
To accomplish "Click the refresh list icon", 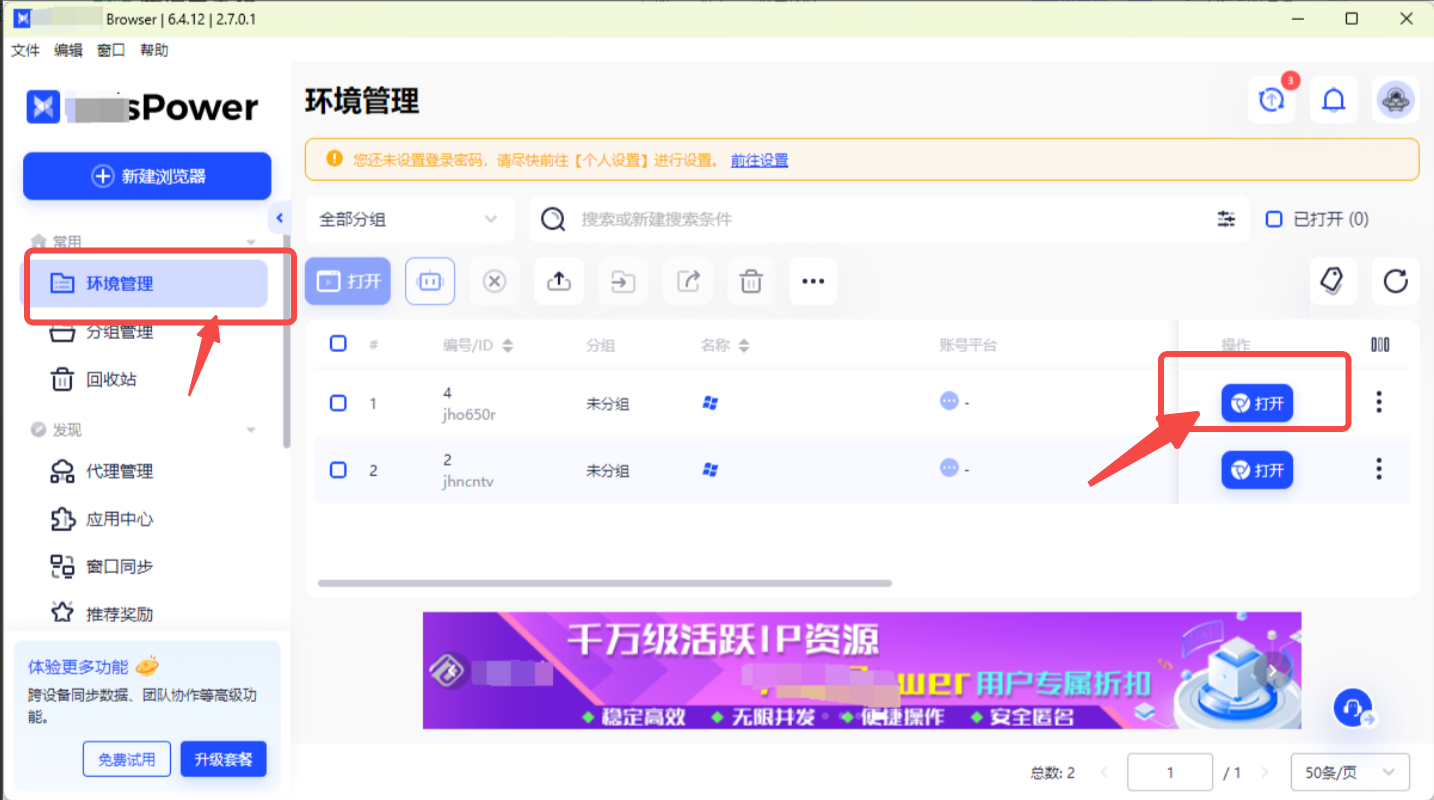I will pyautogui.click(x=1395, y=282).
